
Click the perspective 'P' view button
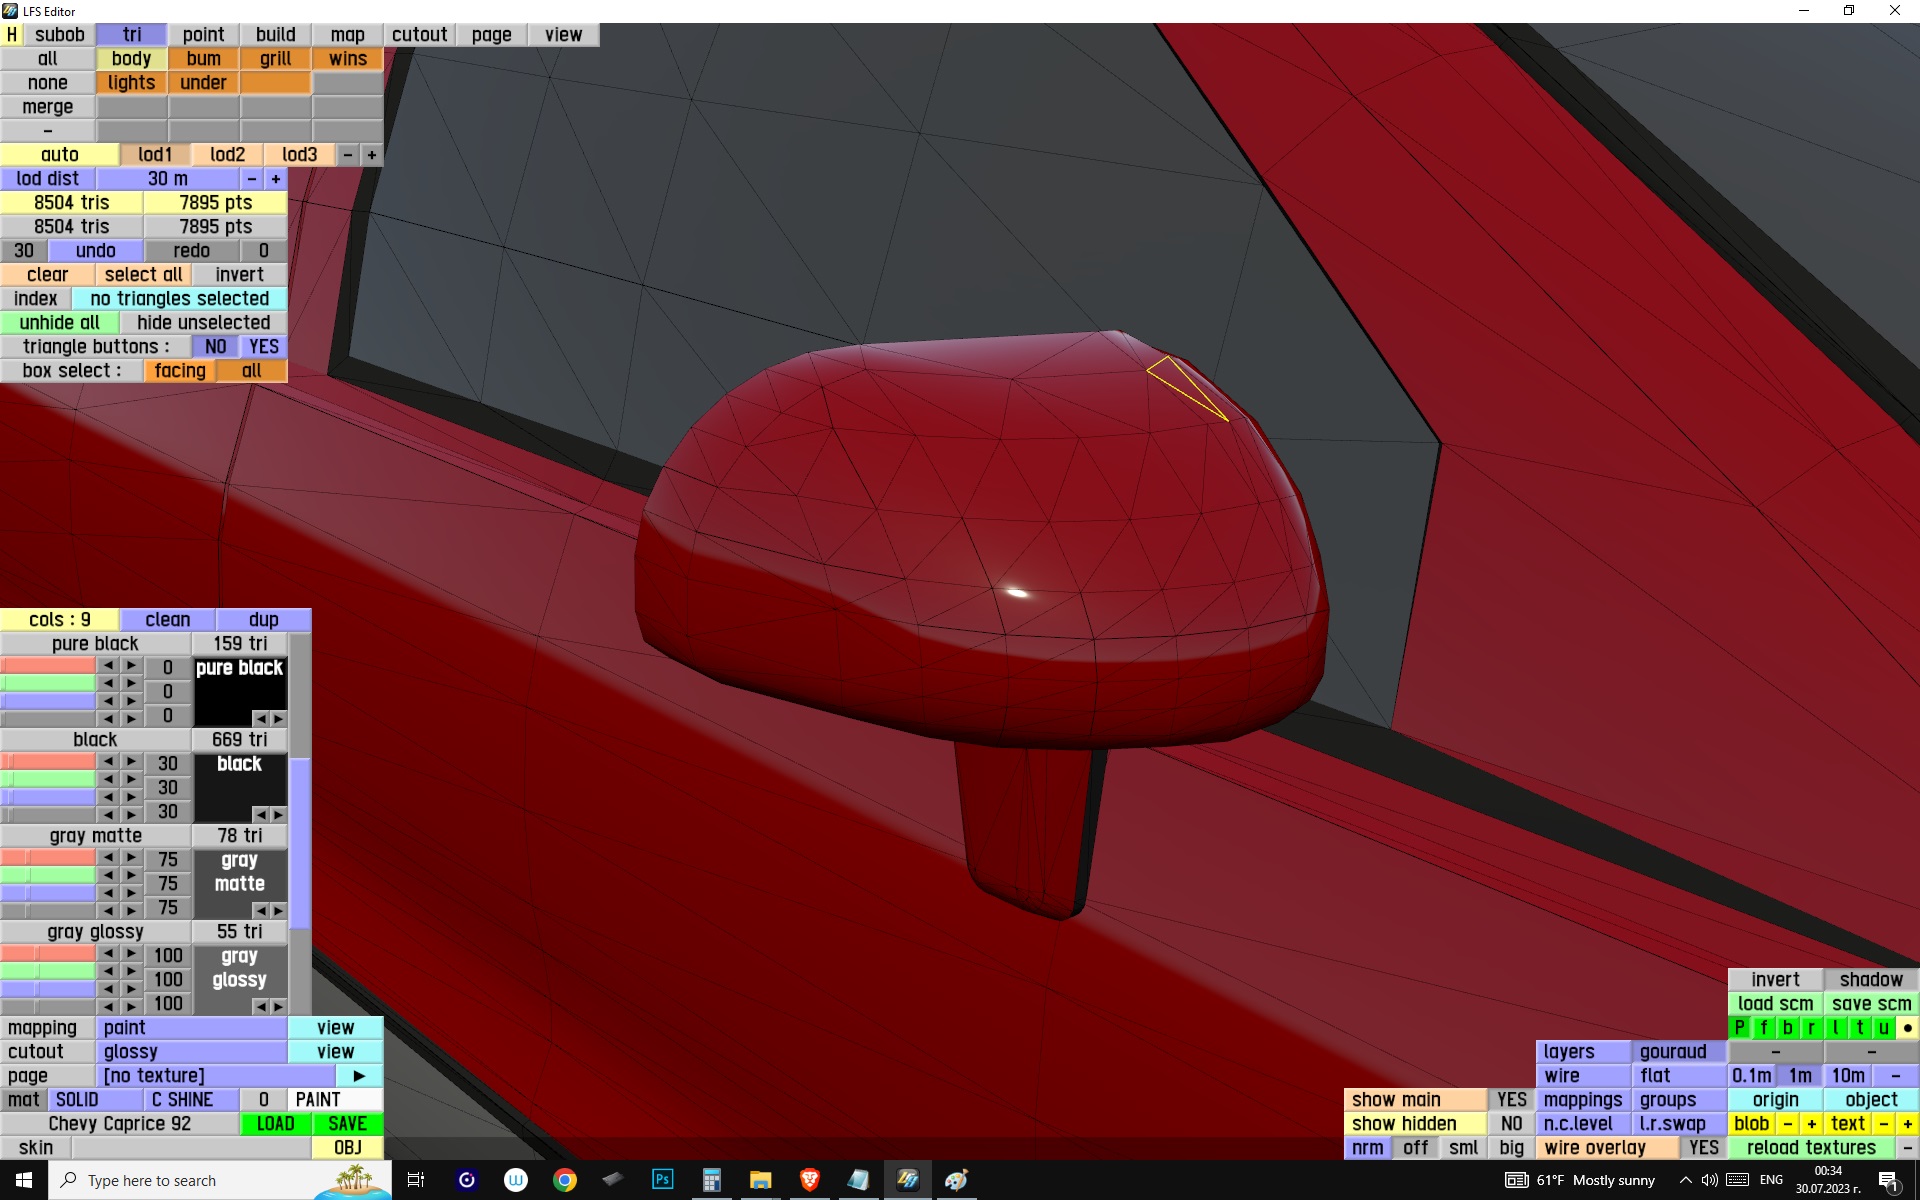1739,1027
